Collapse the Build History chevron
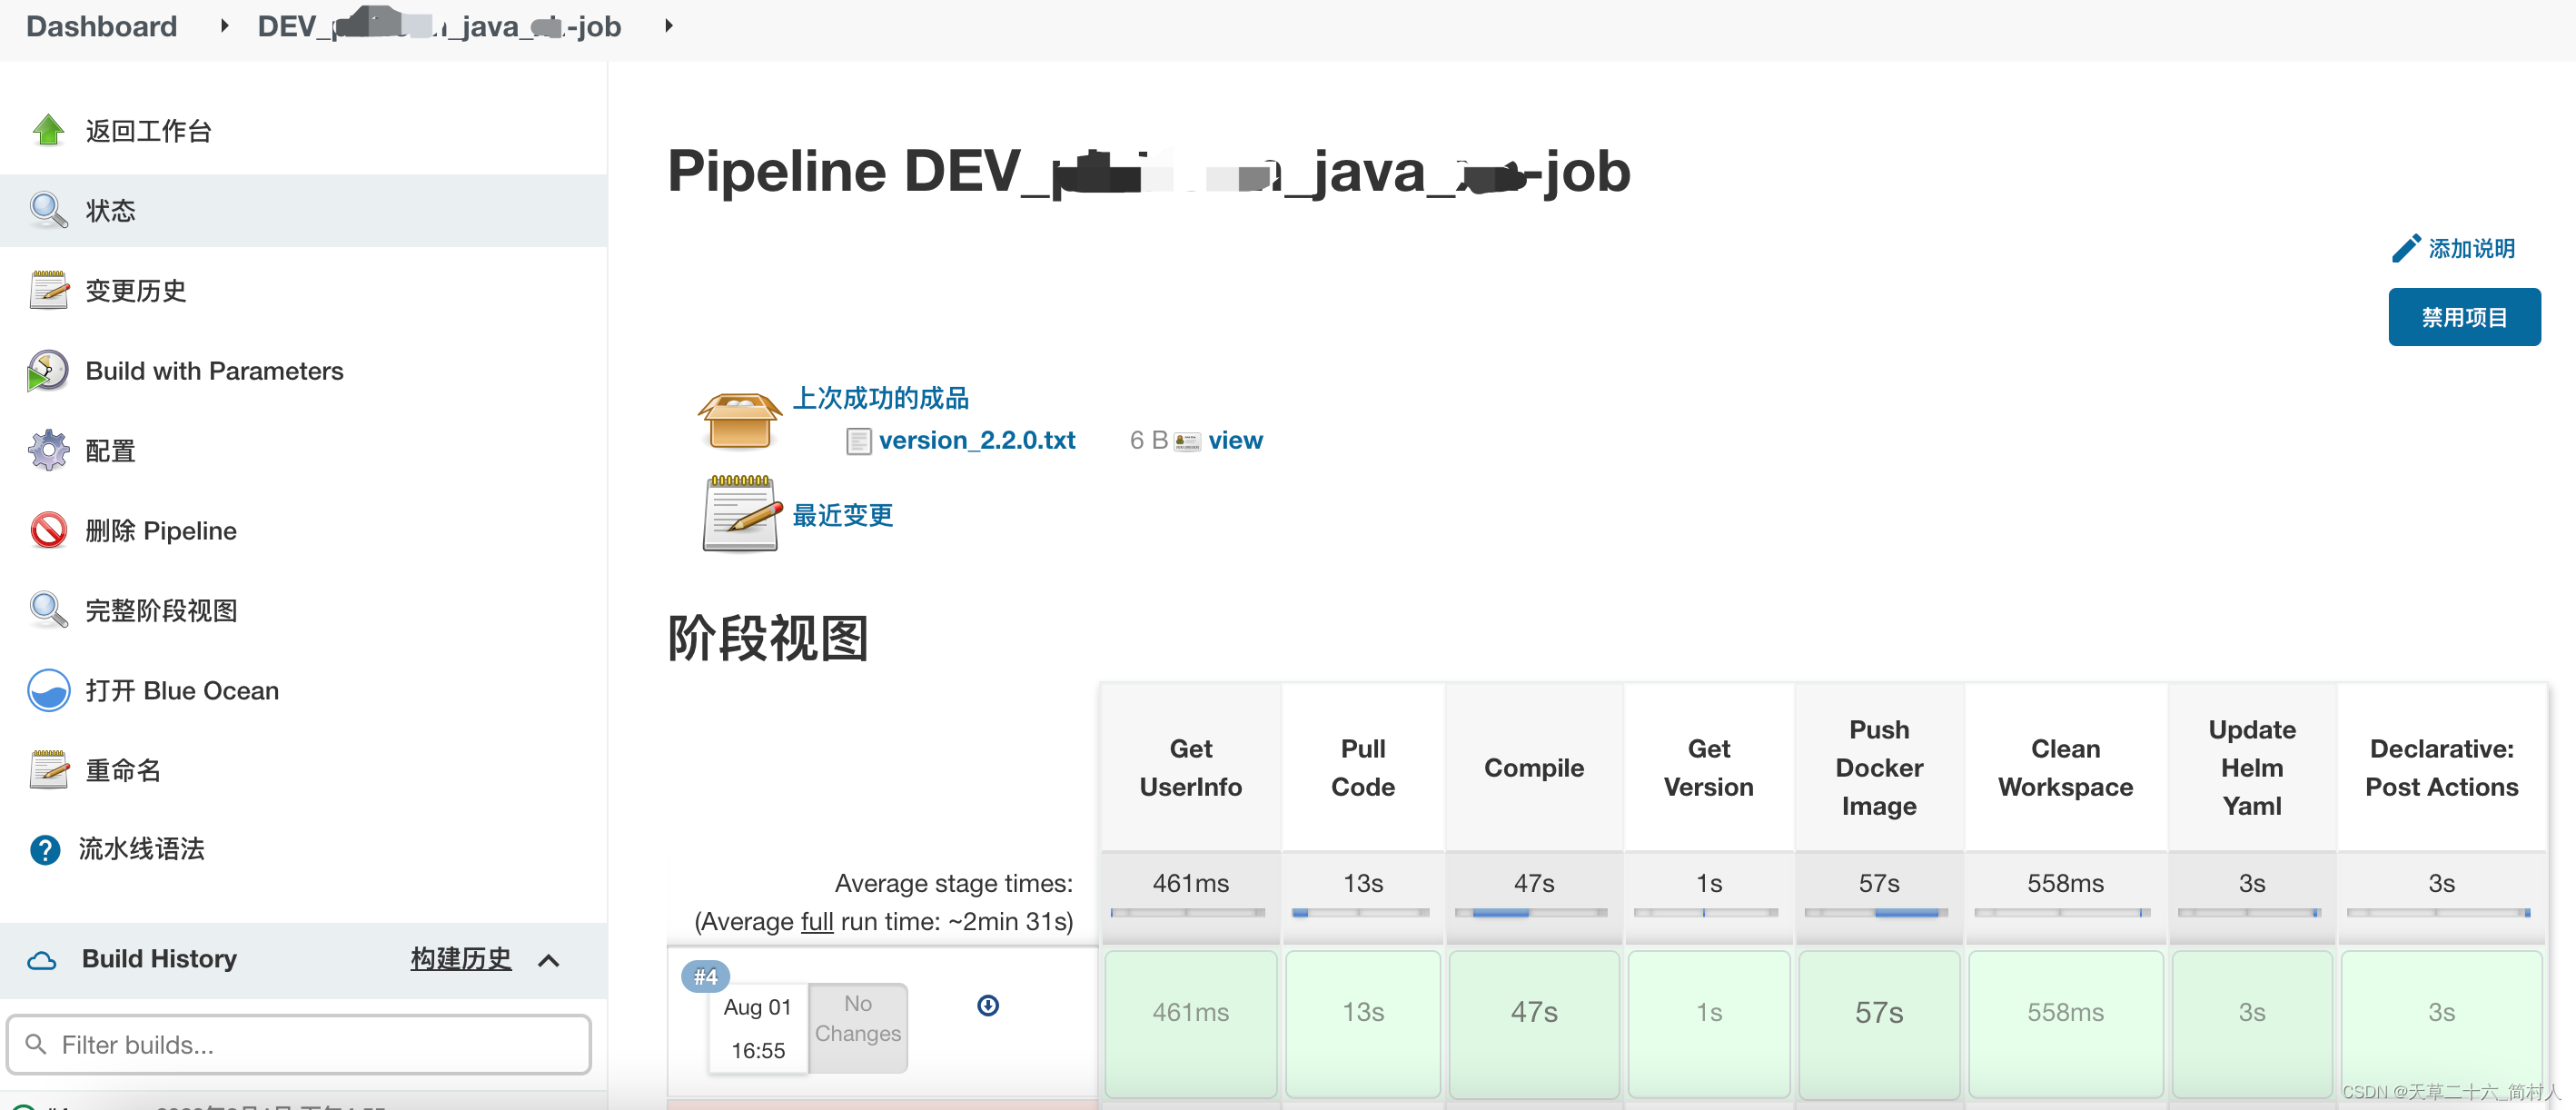2576x1110 pixels. click(549, 961)
